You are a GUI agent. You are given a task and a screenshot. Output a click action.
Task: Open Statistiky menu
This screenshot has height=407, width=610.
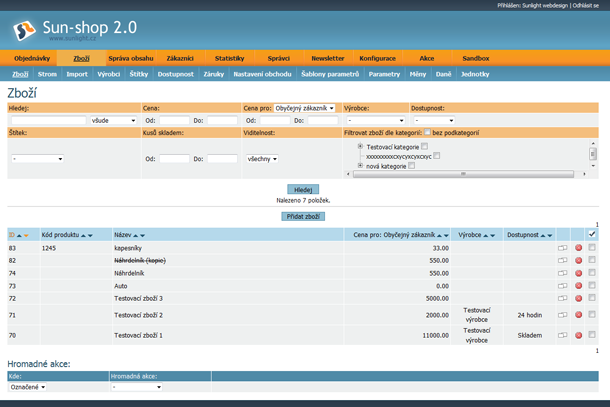point(230,58)
